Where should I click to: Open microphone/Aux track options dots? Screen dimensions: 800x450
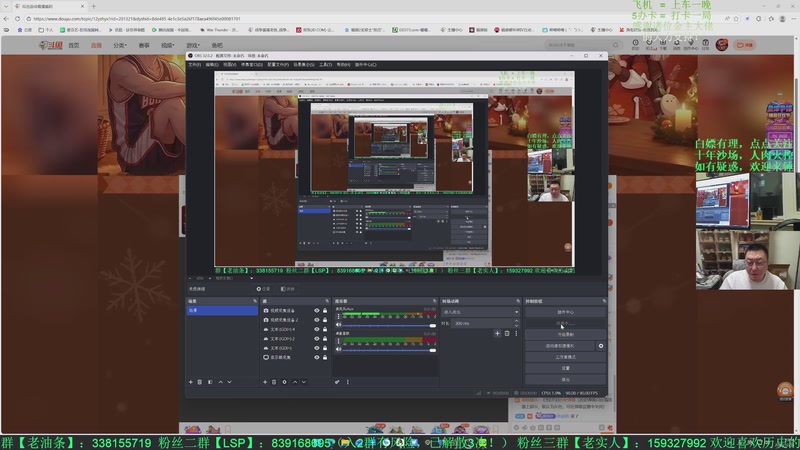tap(338, 316)
